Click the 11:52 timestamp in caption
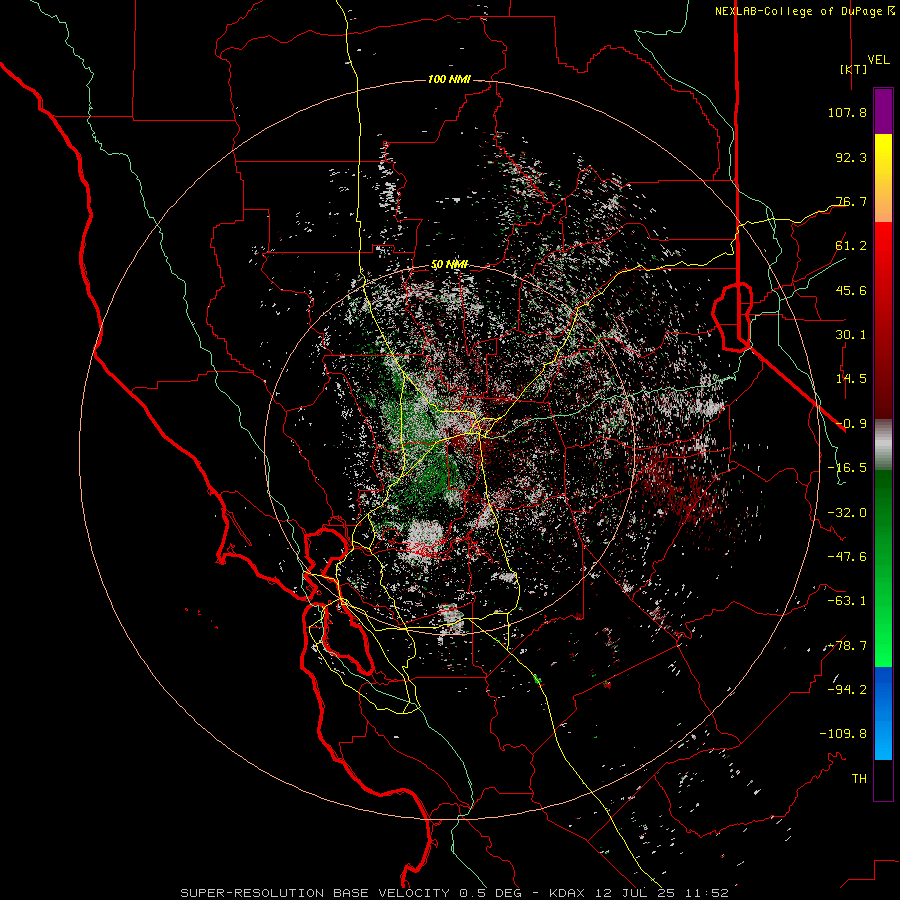 (706, 893)
